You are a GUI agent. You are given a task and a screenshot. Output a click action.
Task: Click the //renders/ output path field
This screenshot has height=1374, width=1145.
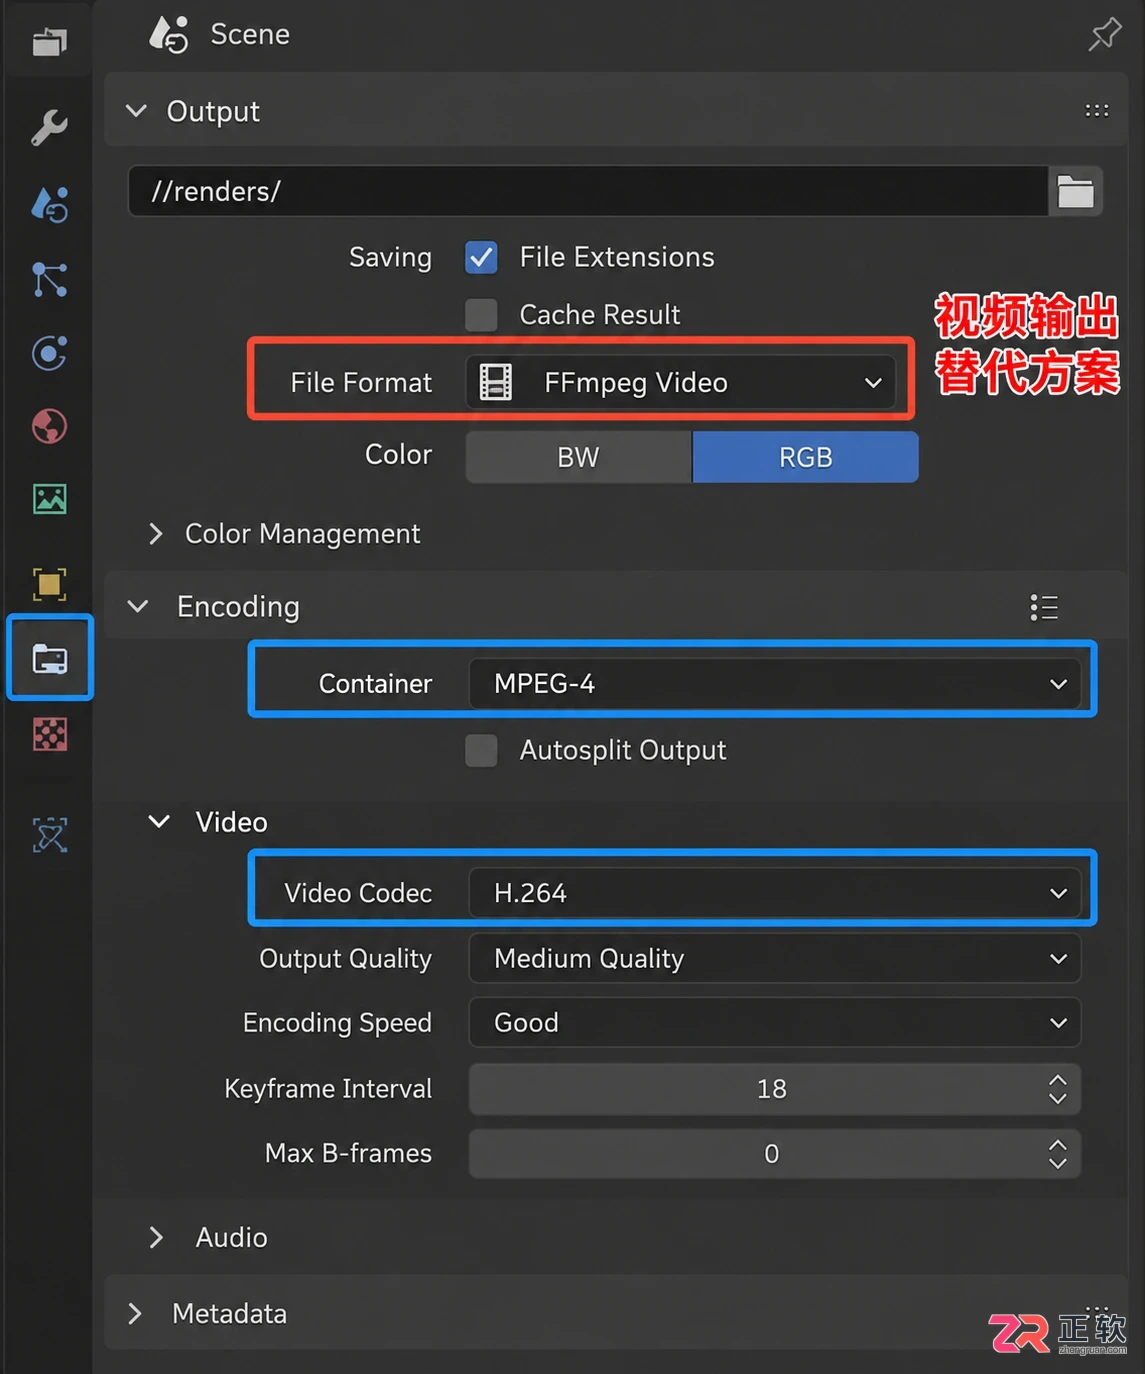point(588,191)
